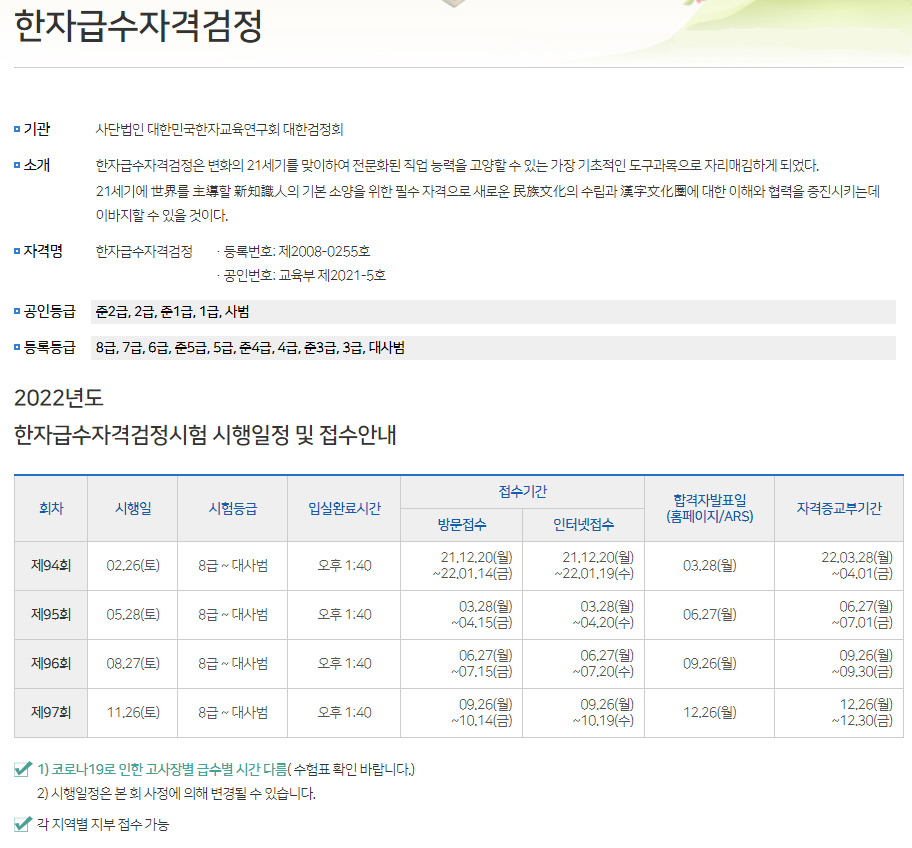Select the 등록등급 label
This screenshot has height=848, width=912.
point(49,348)
